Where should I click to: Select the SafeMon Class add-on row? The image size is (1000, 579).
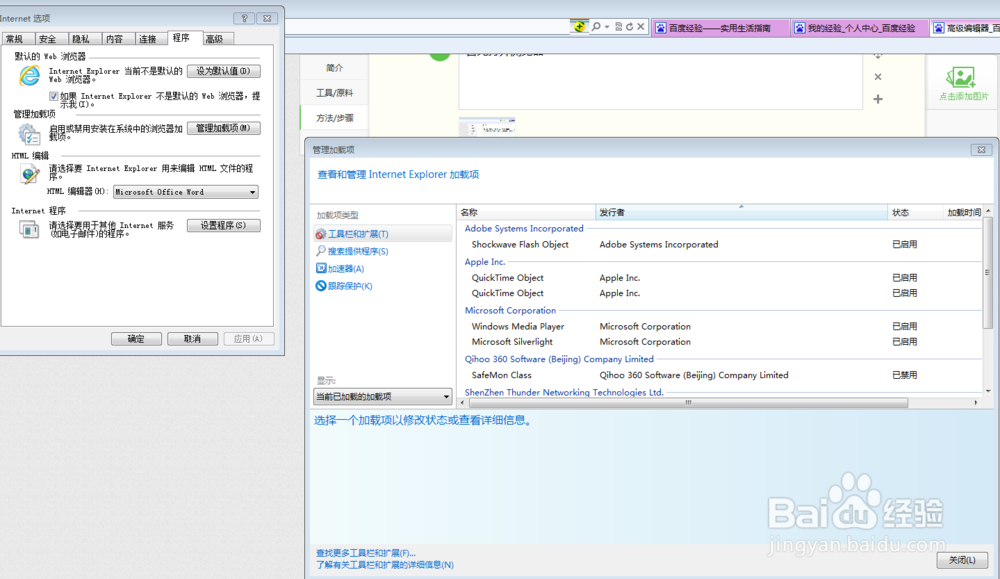click(x=719, y=375)
